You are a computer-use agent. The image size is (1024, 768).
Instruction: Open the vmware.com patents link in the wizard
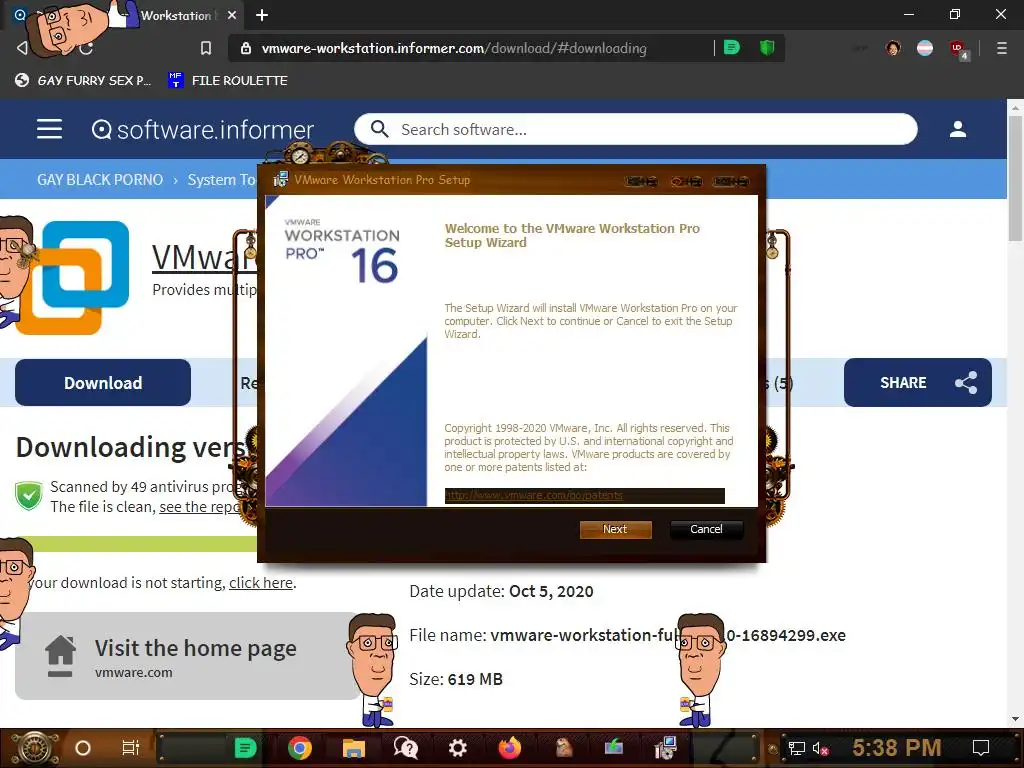coord(534,496)
